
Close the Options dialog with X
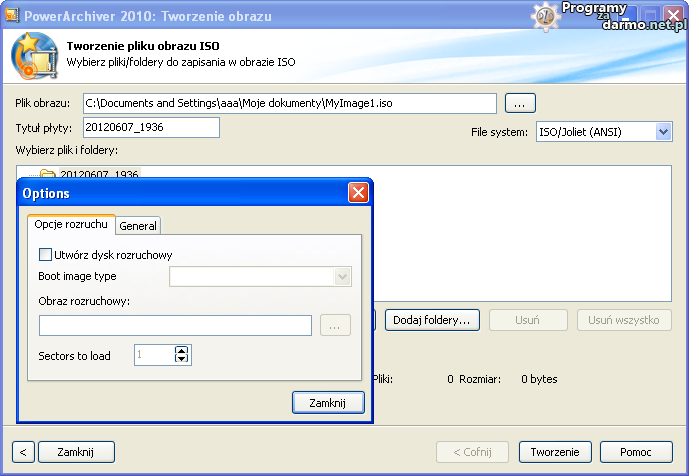coord(358,193)
